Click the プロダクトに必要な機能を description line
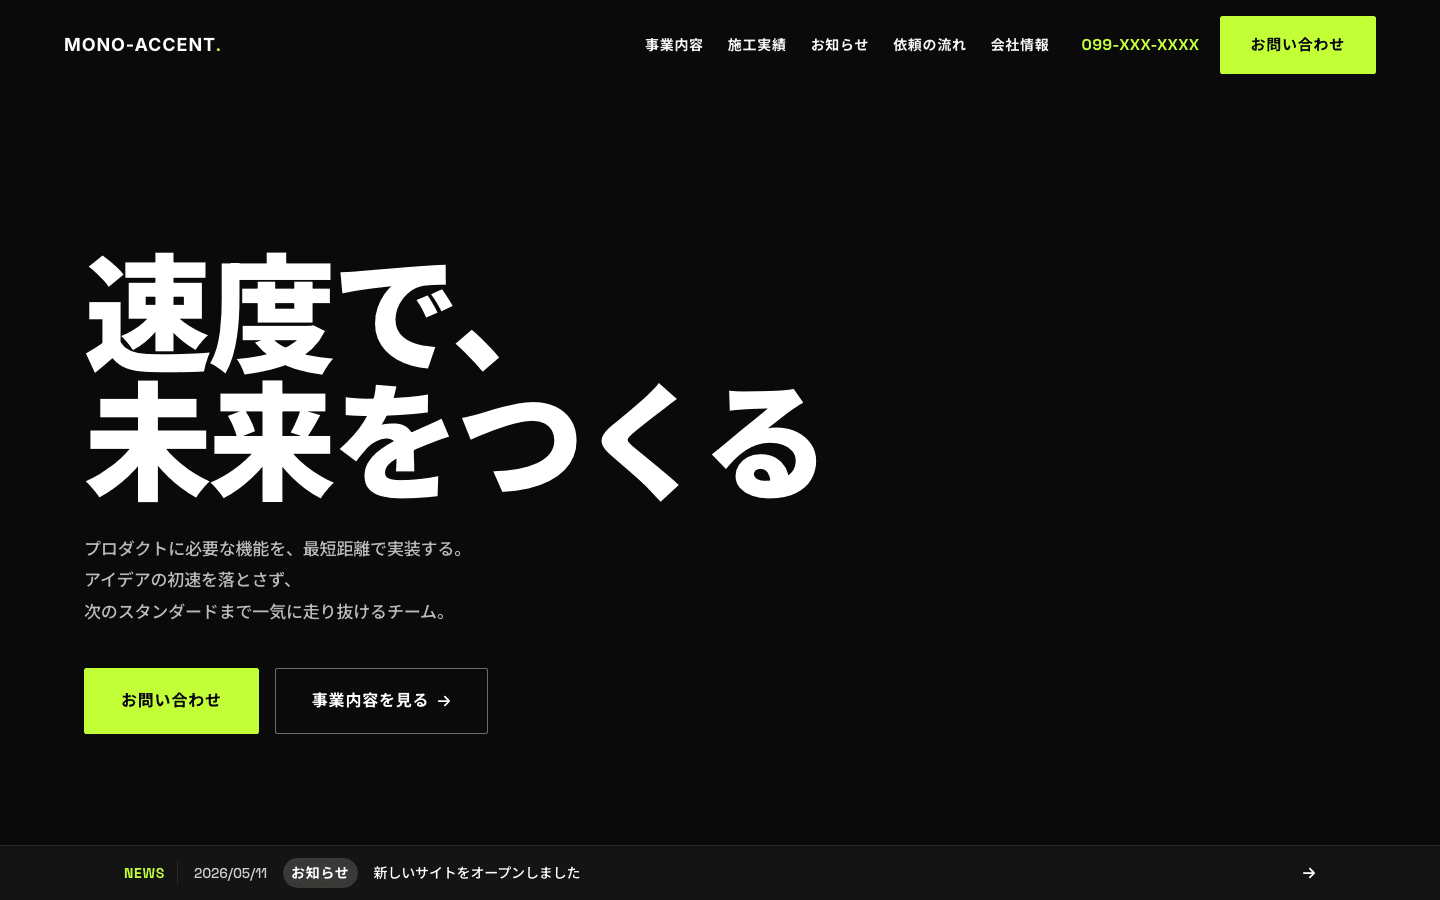 pyautogui.click(x=275, y=548)
